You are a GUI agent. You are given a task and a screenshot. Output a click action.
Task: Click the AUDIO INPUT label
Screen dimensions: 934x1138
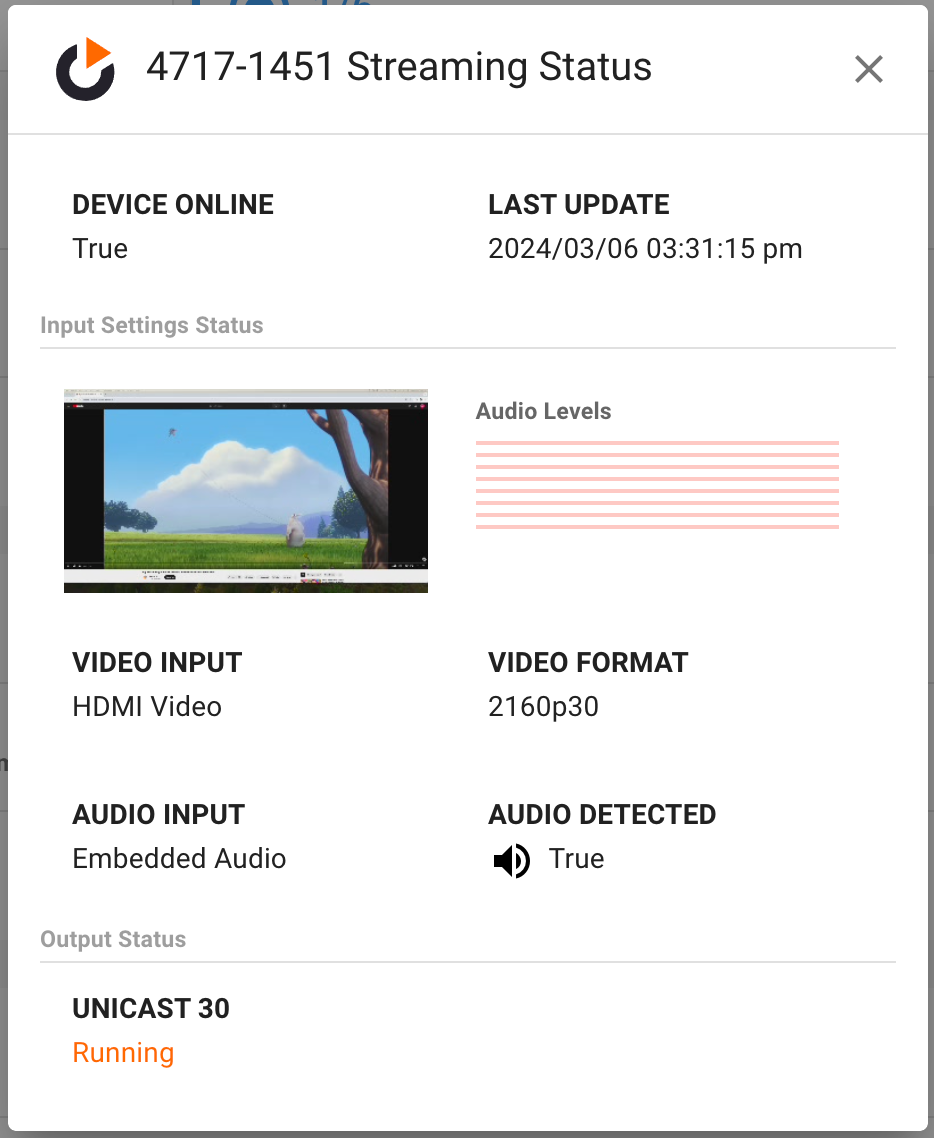158,814
